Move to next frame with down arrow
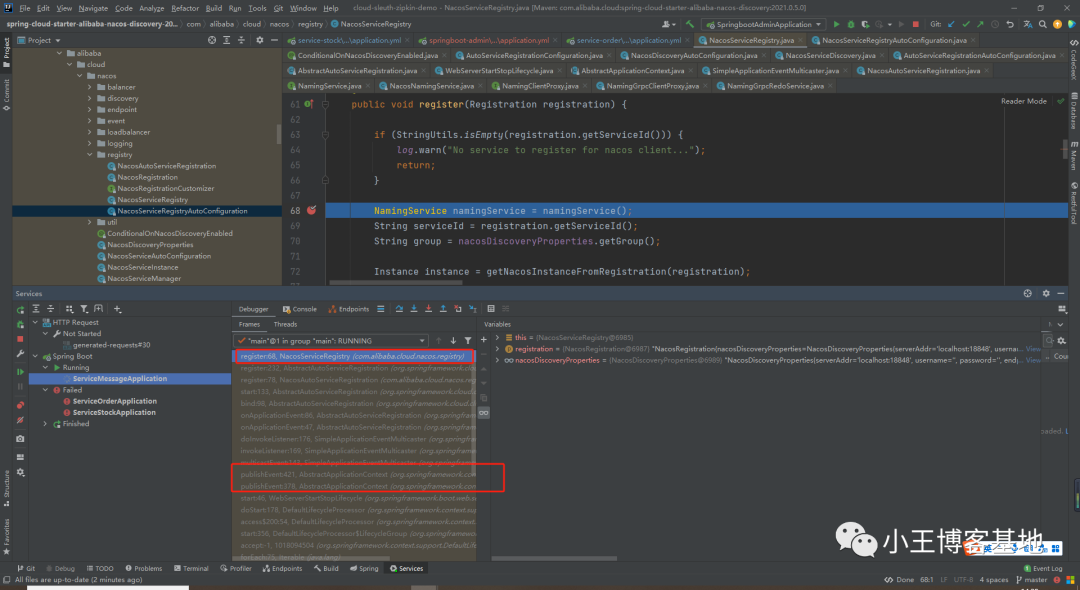The image size is (1080, 590). point(453,341)
